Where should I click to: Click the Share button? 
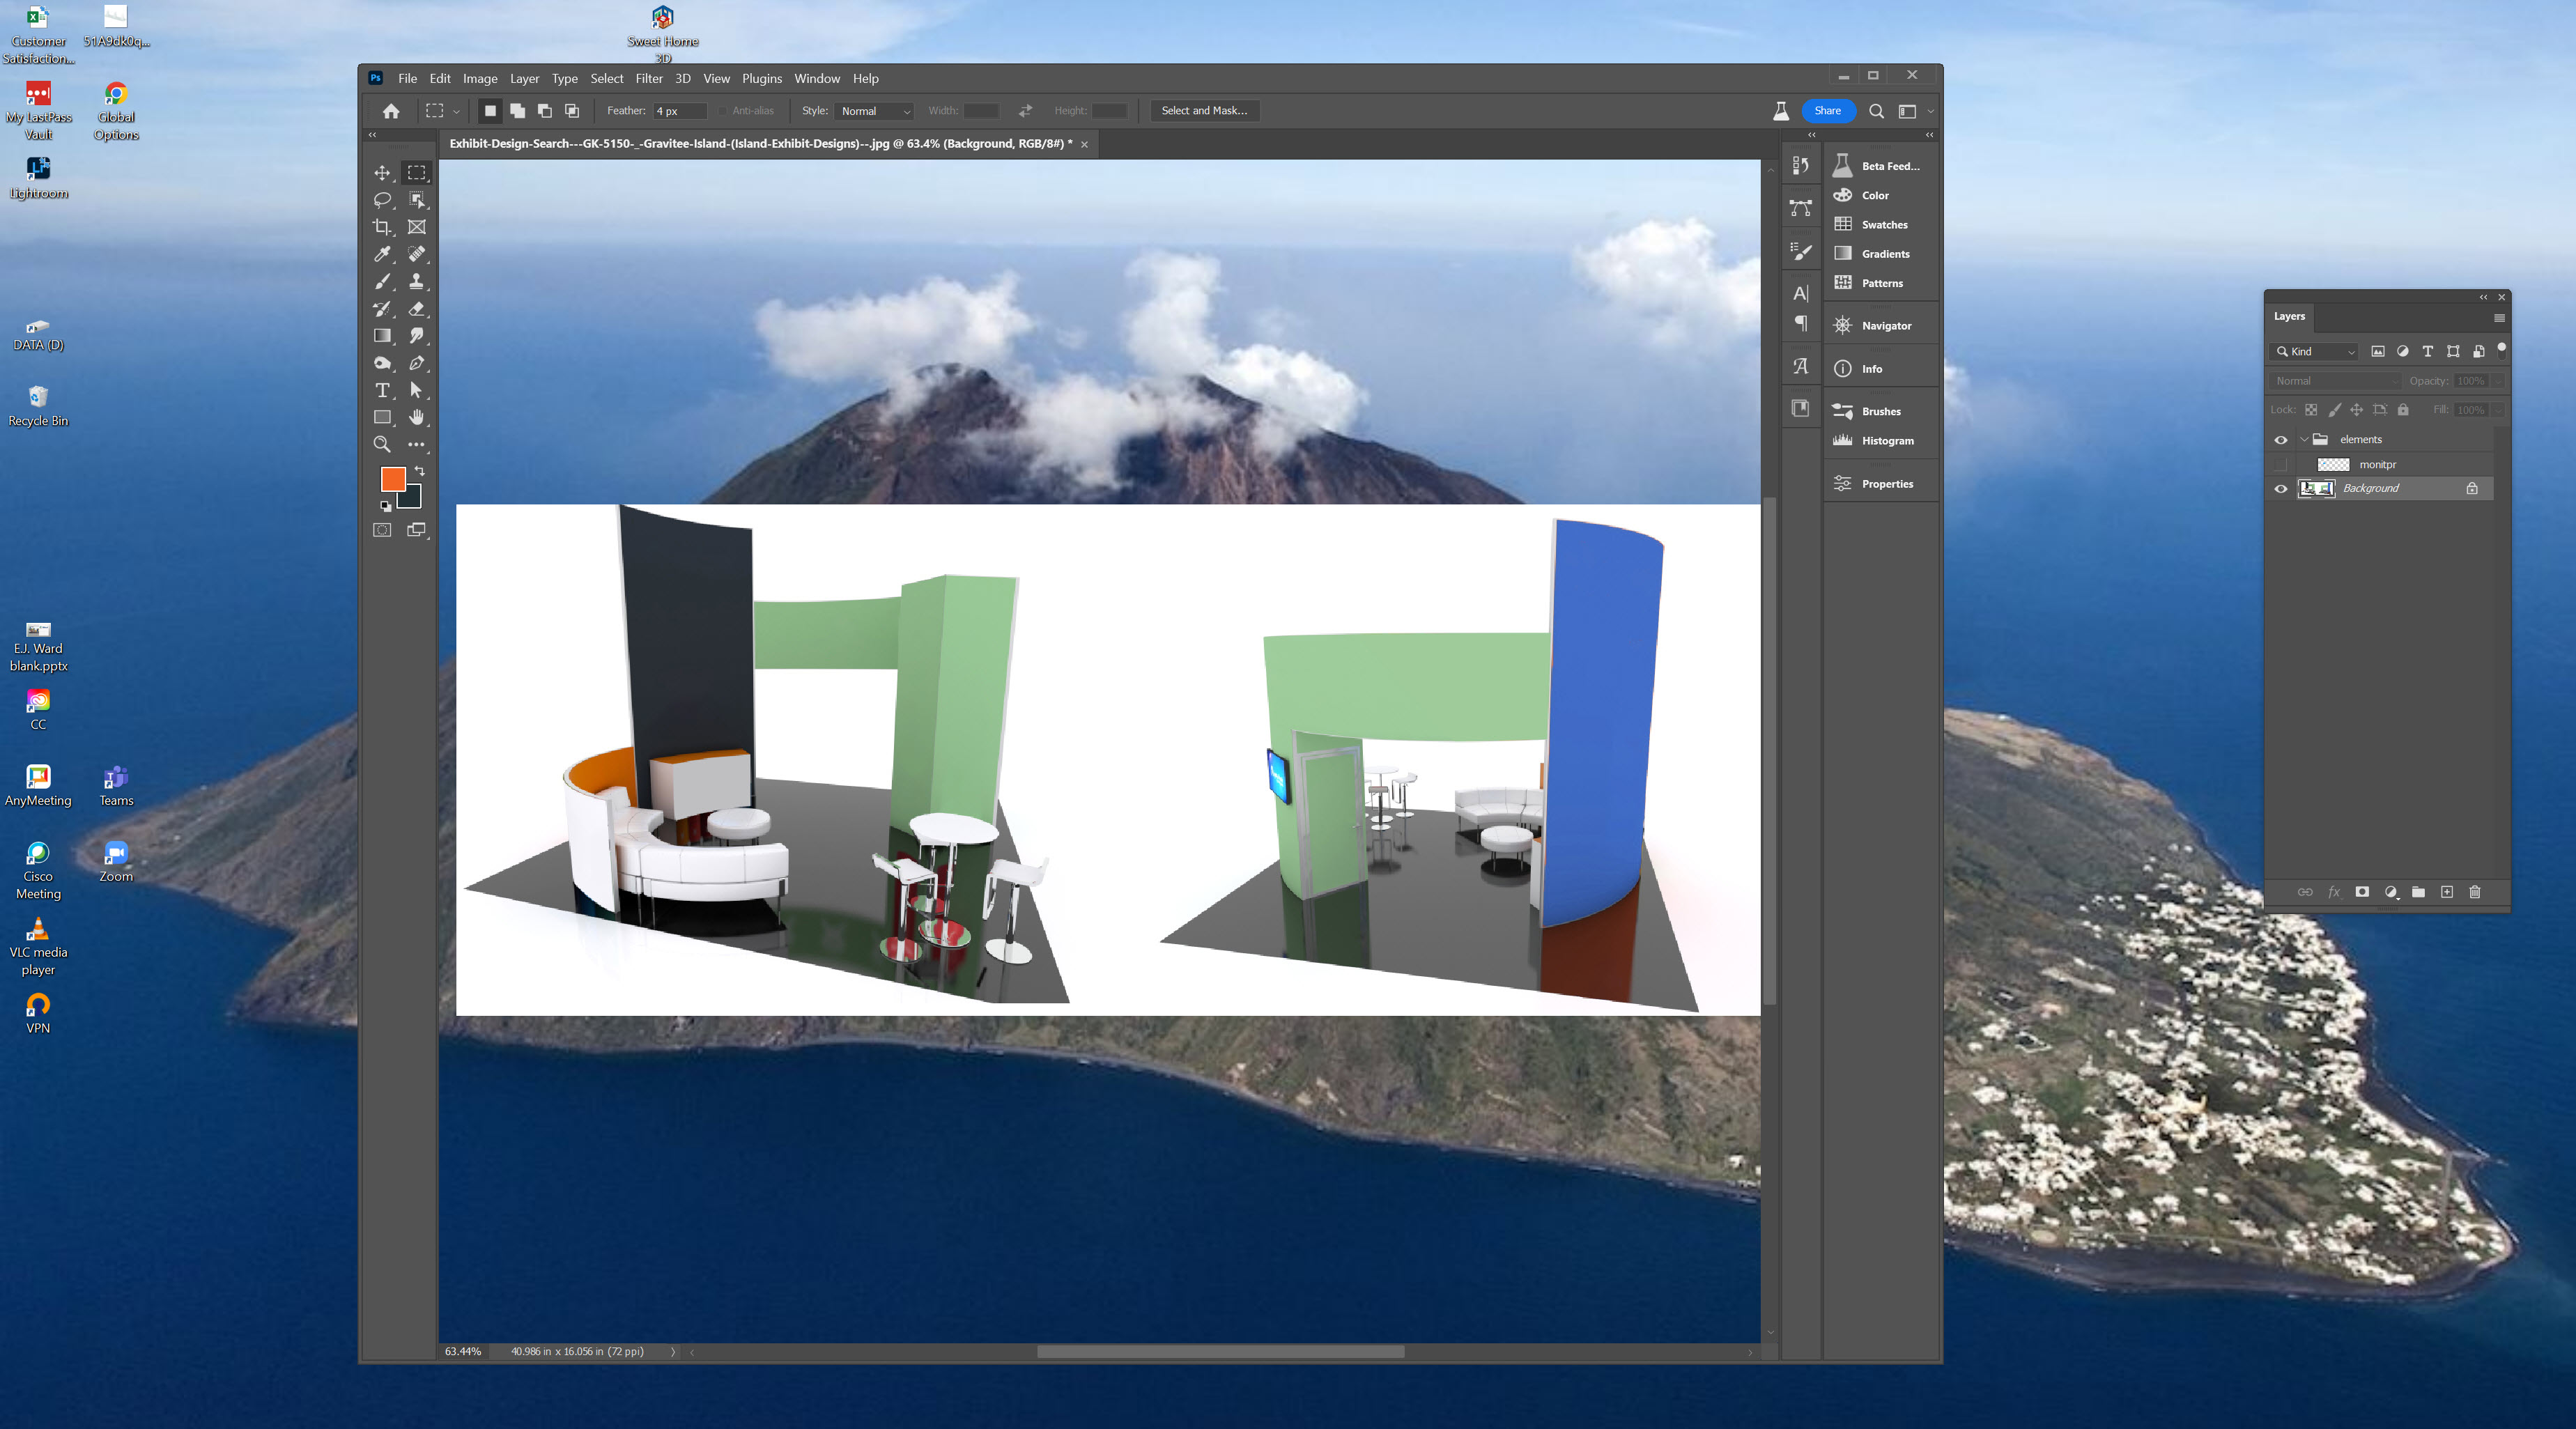[1828, 111]
